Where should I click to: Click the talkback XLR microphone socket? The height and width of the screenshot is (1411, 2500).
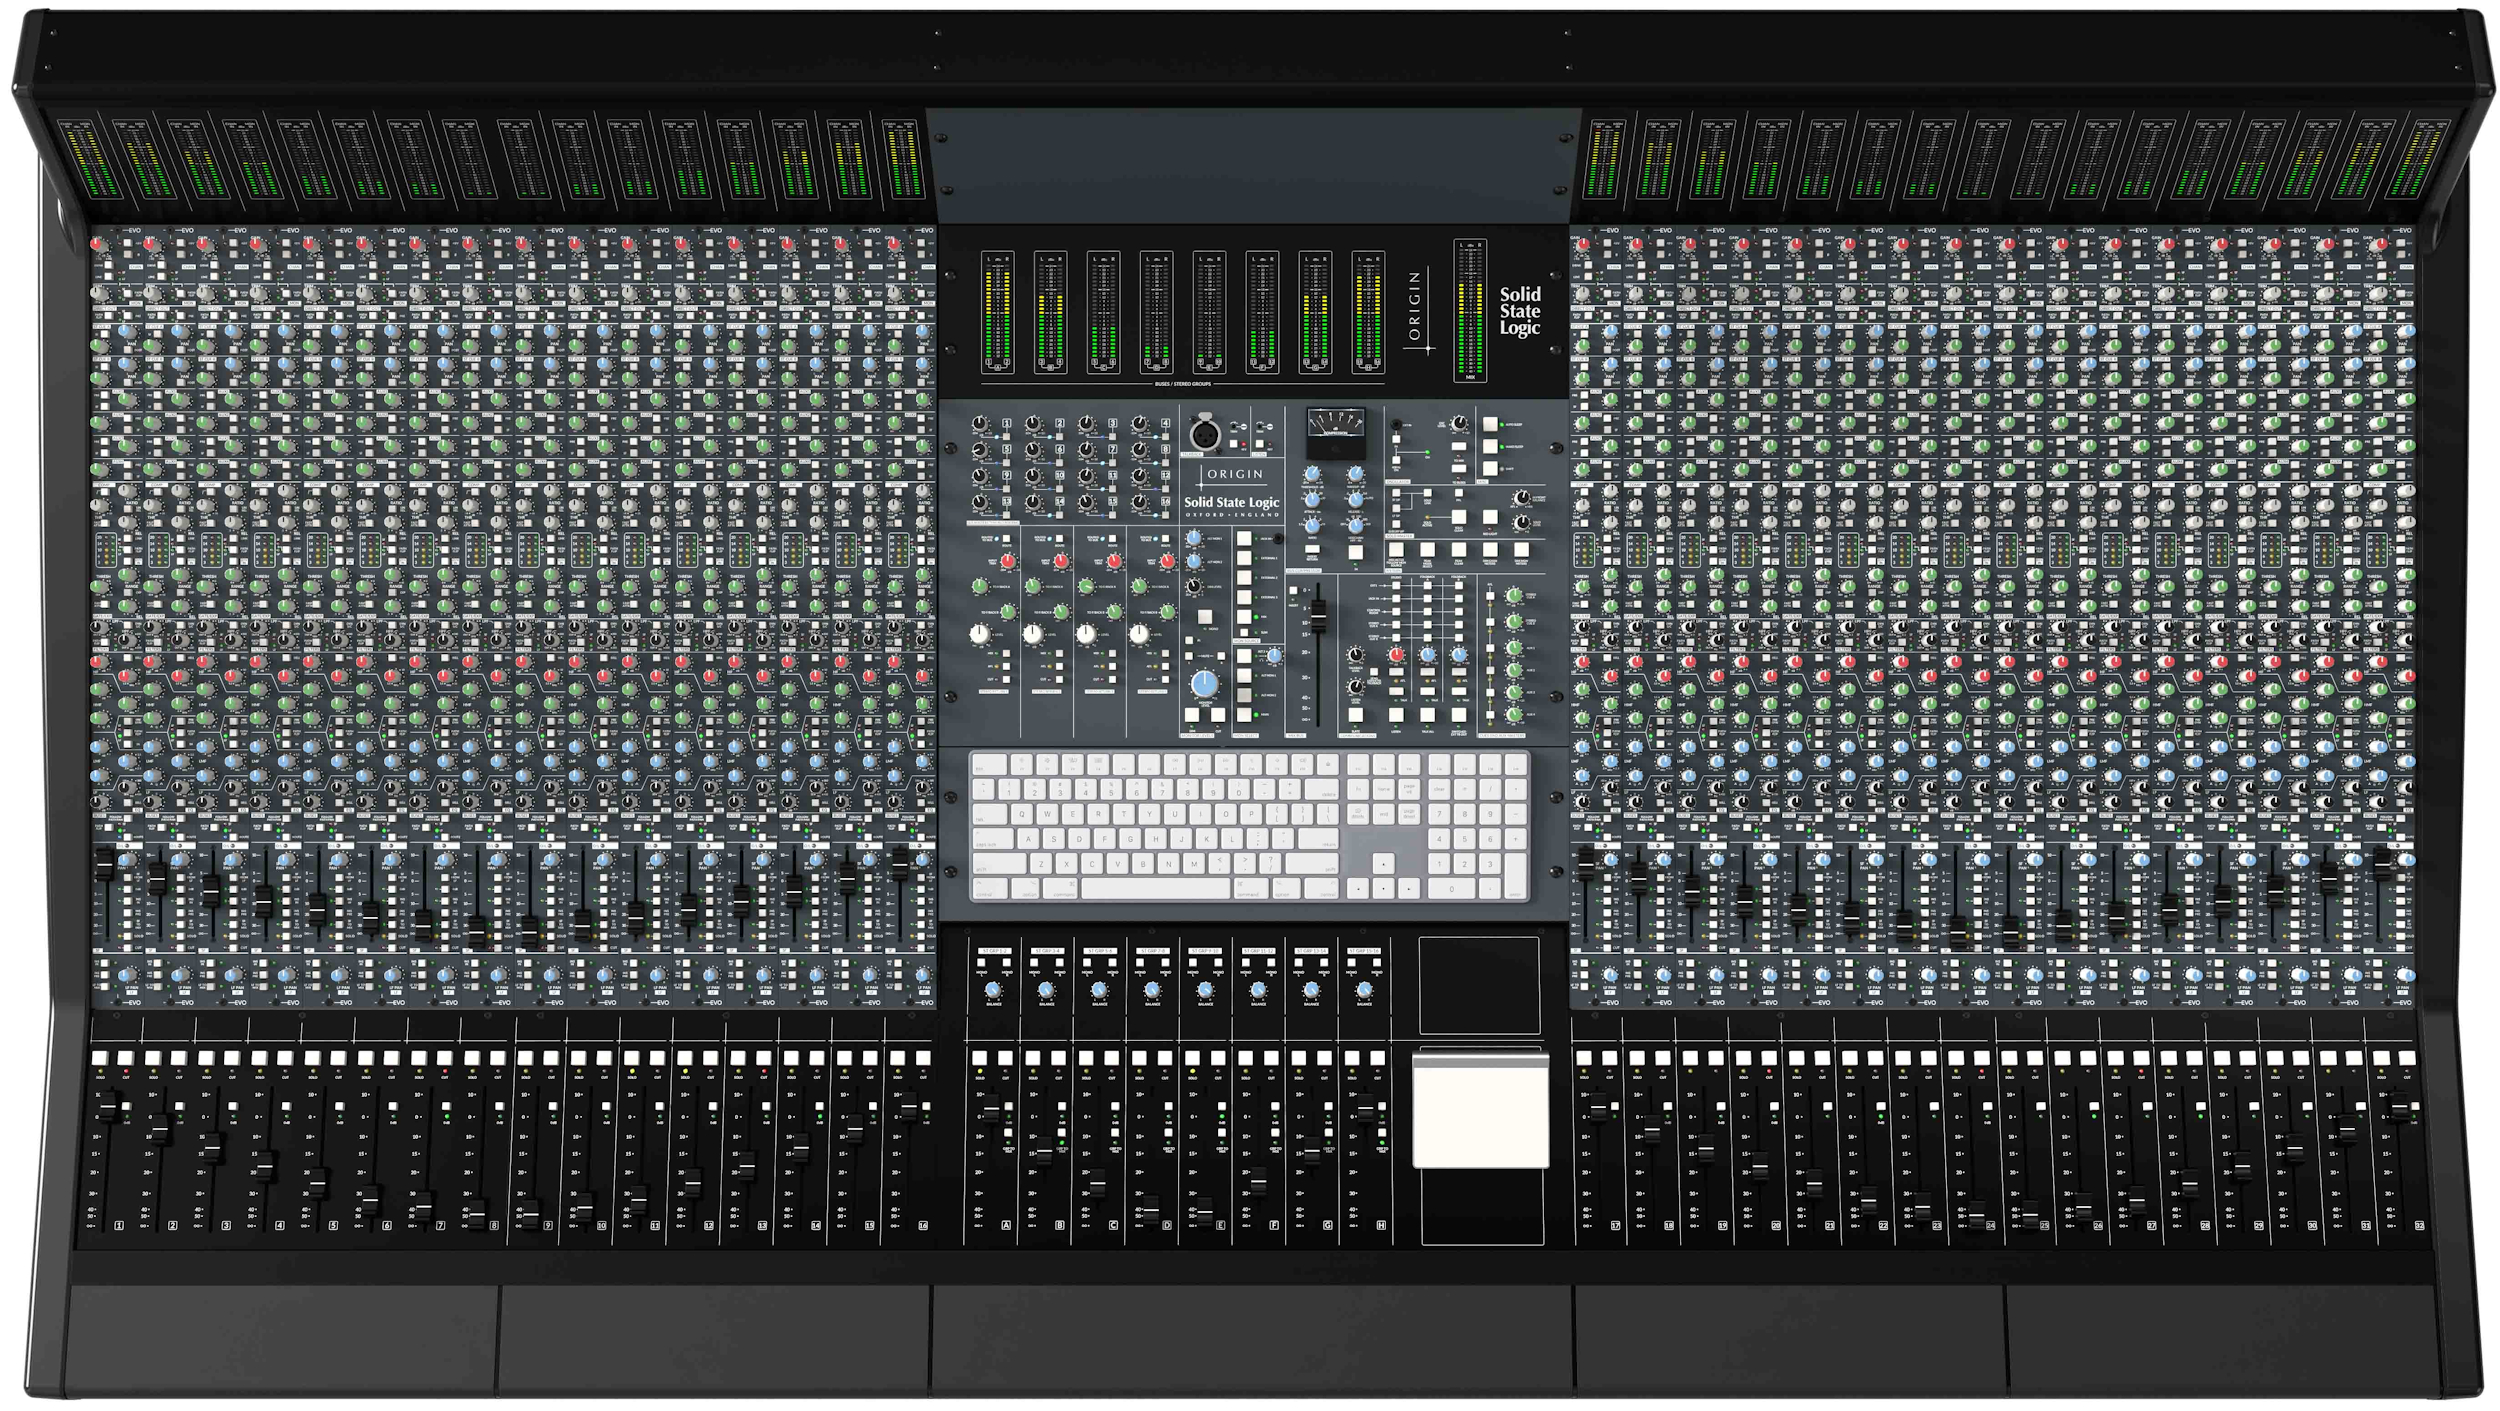tap(1204, 435)
